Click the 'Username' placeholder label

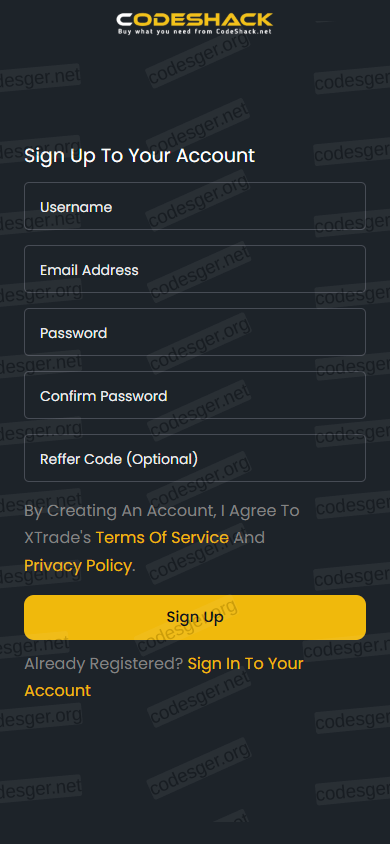[76, 207]
